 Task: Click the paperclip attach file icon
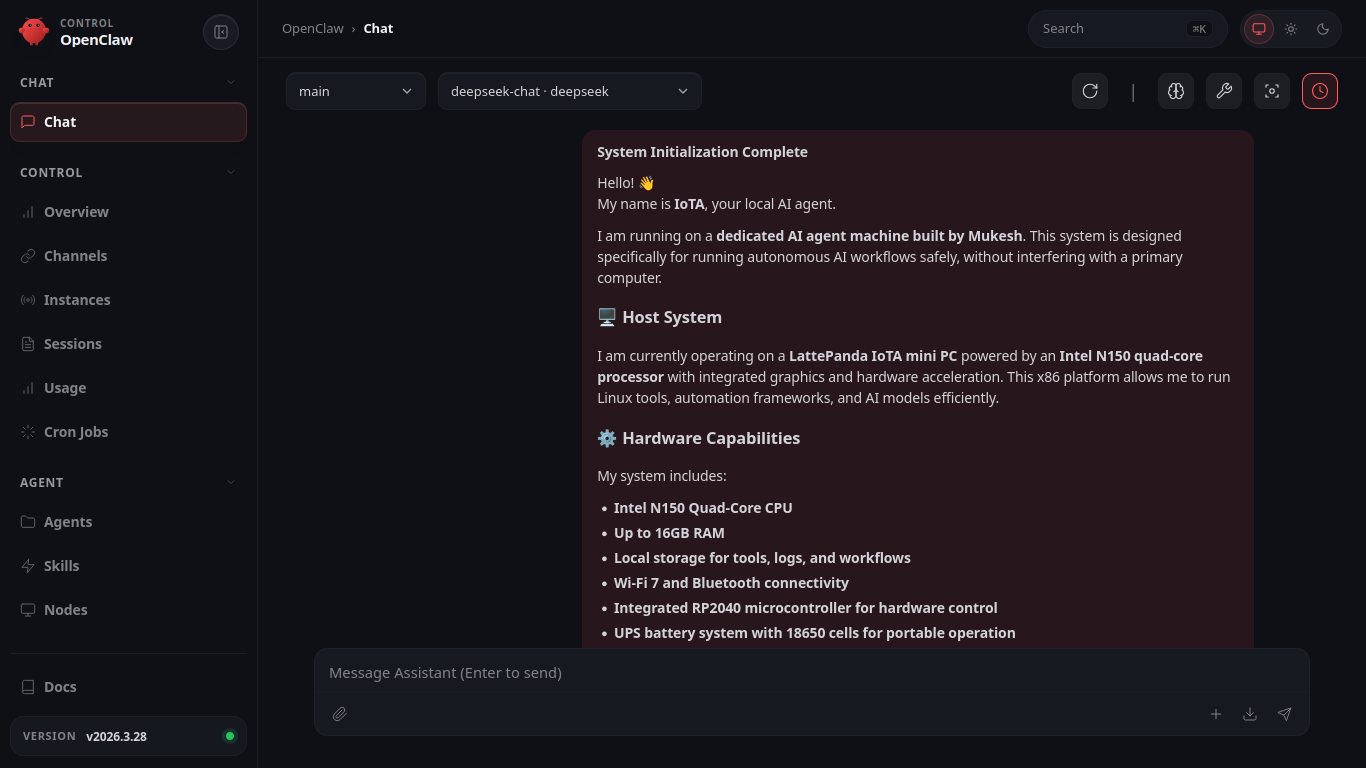(x=340, y=714)
